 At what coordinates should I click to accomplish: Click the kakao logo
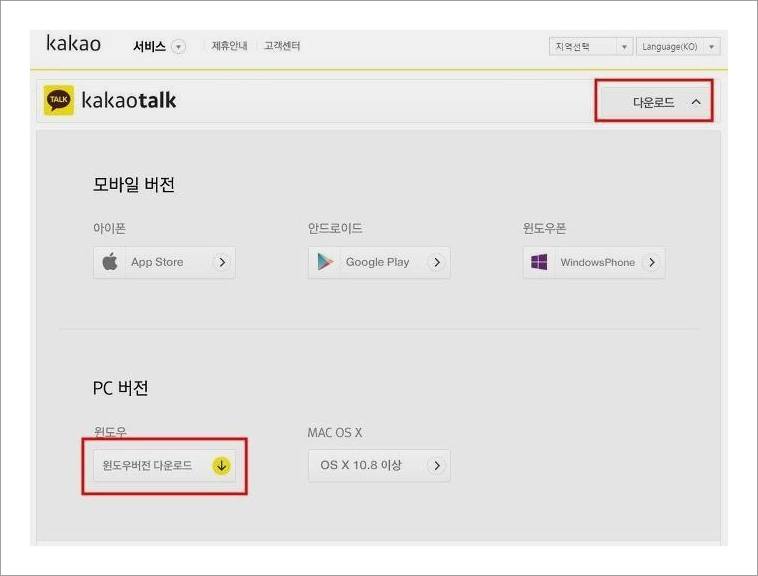point(73,43)
